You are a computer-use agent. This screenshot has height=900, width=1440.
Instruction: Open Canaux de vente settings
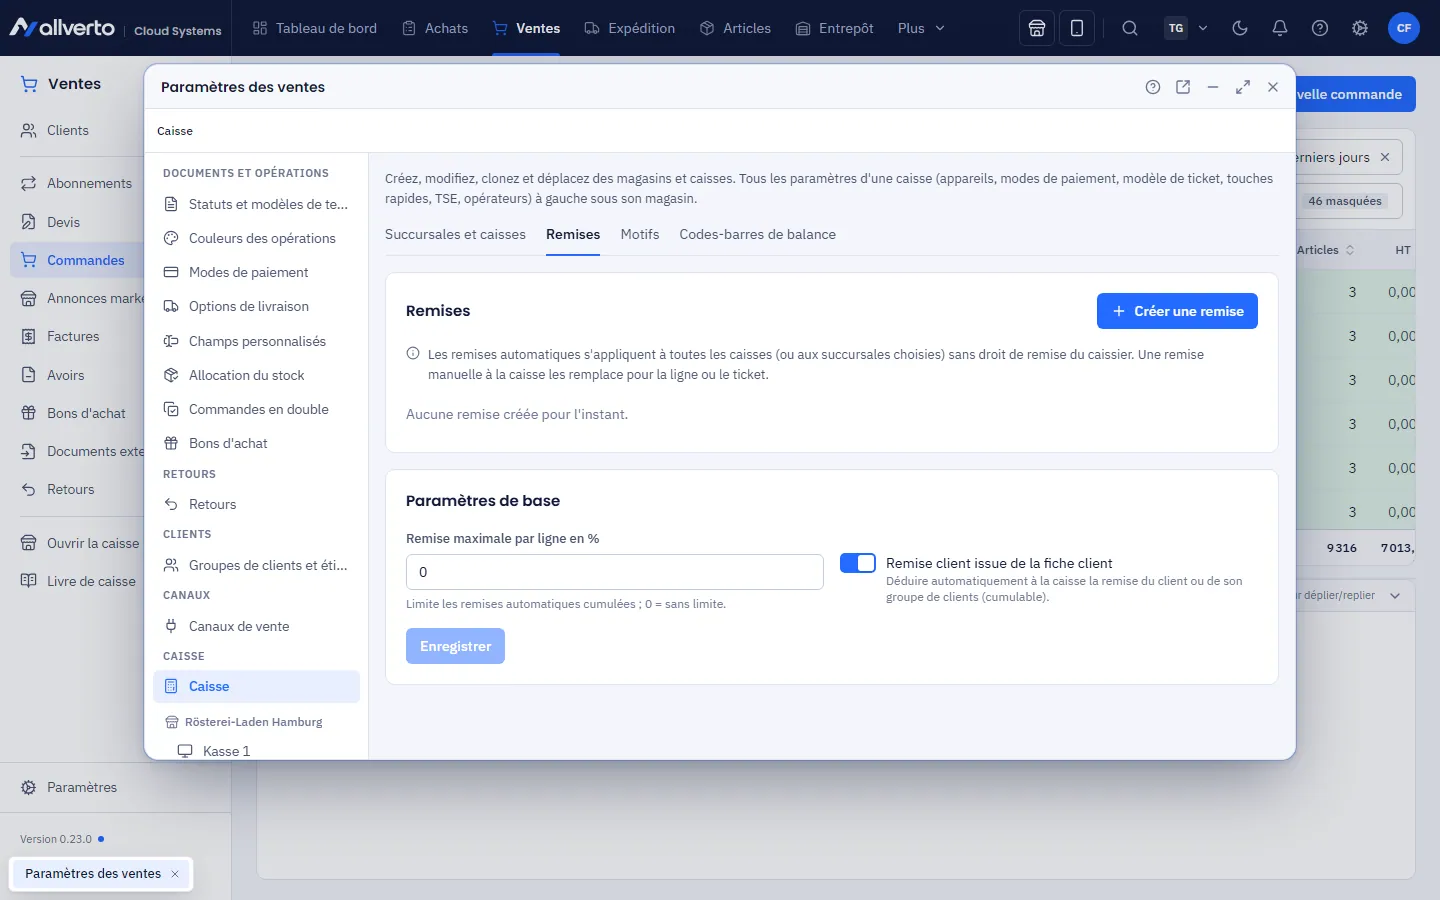click(256, 626)
